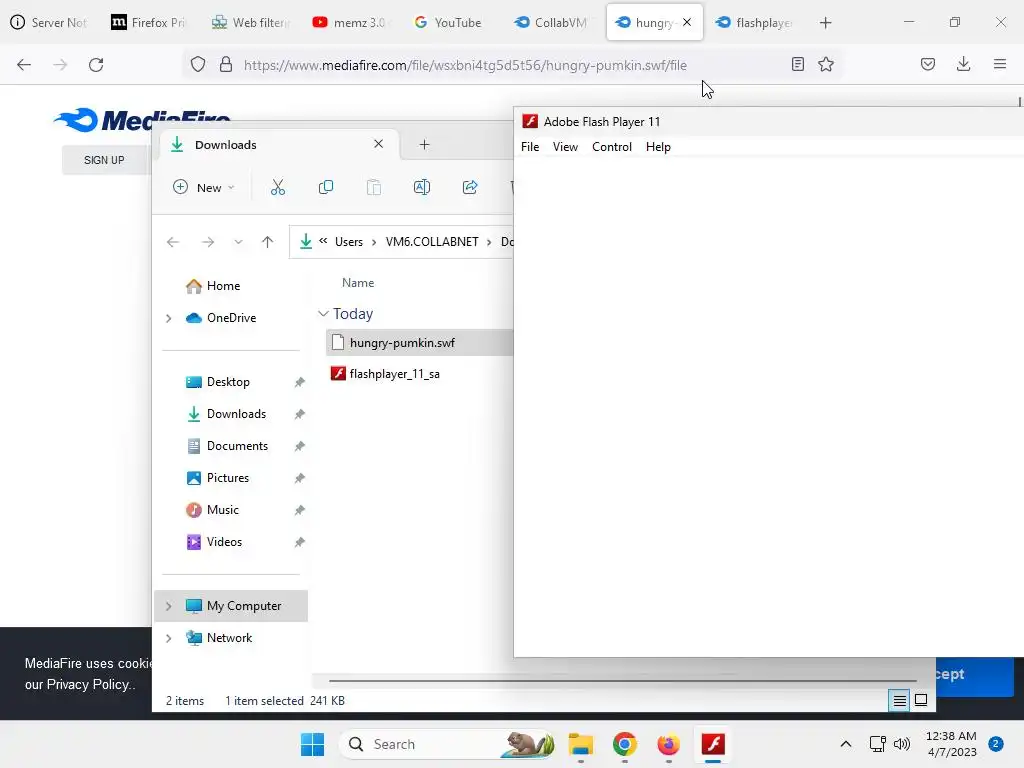Click the Share icon in Explorer toolbar

470,187
